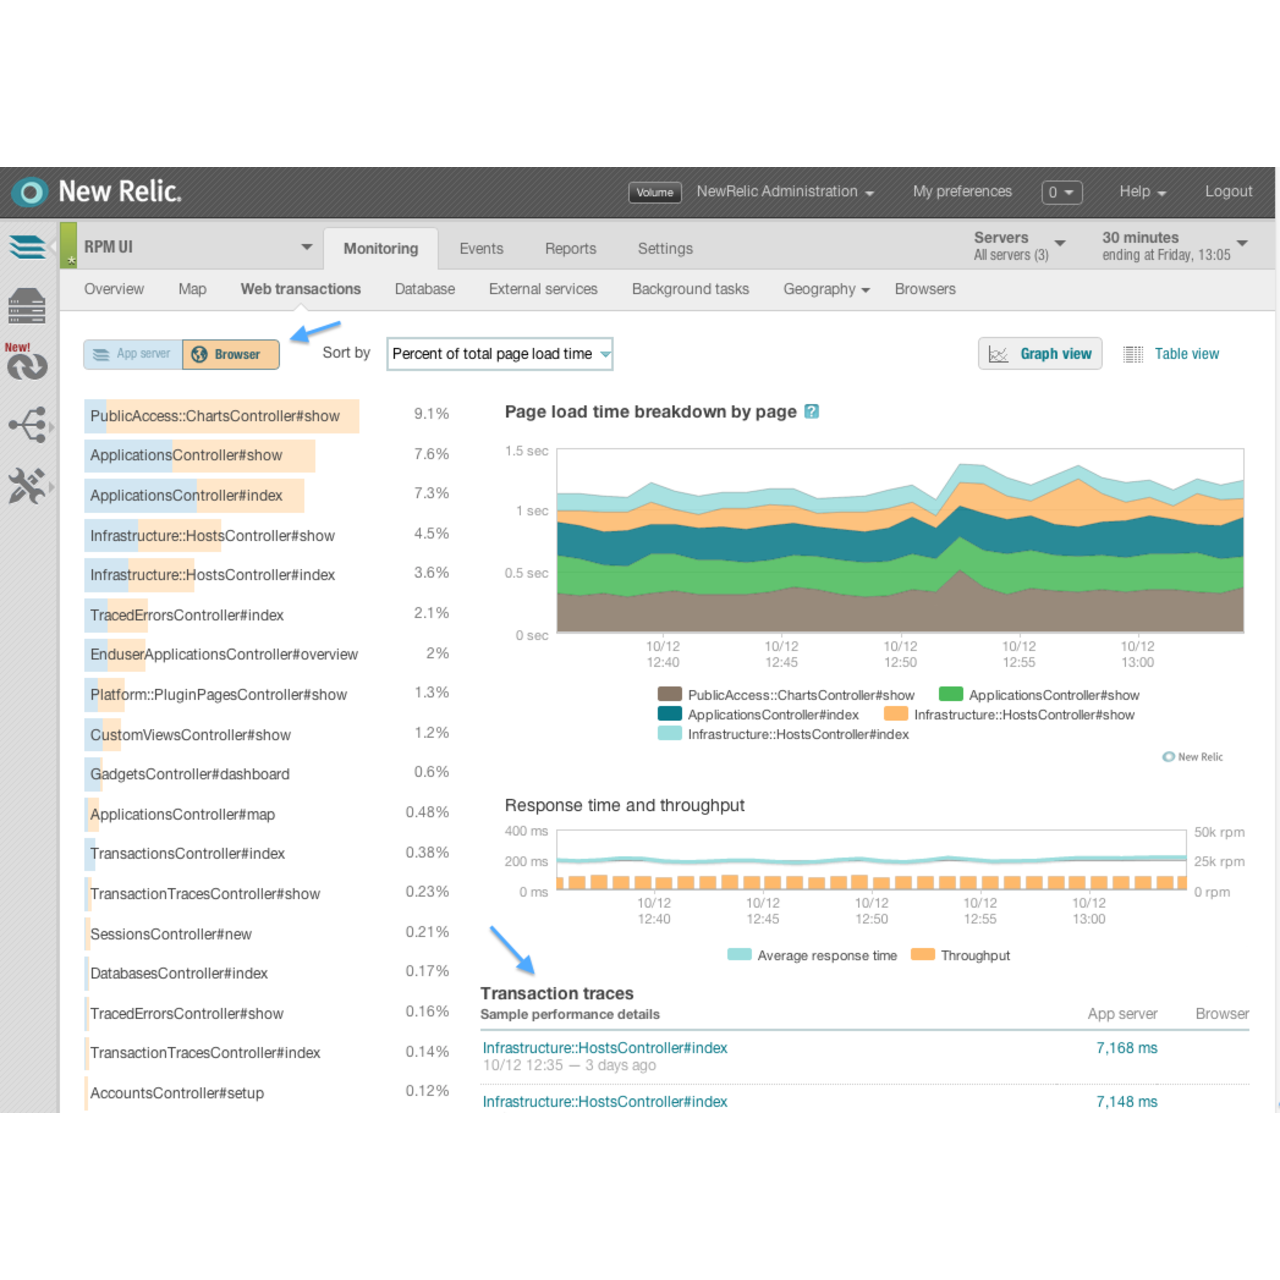1280x1280 pixels.
Task: Click the Logout button
Action: [1228, 191]
